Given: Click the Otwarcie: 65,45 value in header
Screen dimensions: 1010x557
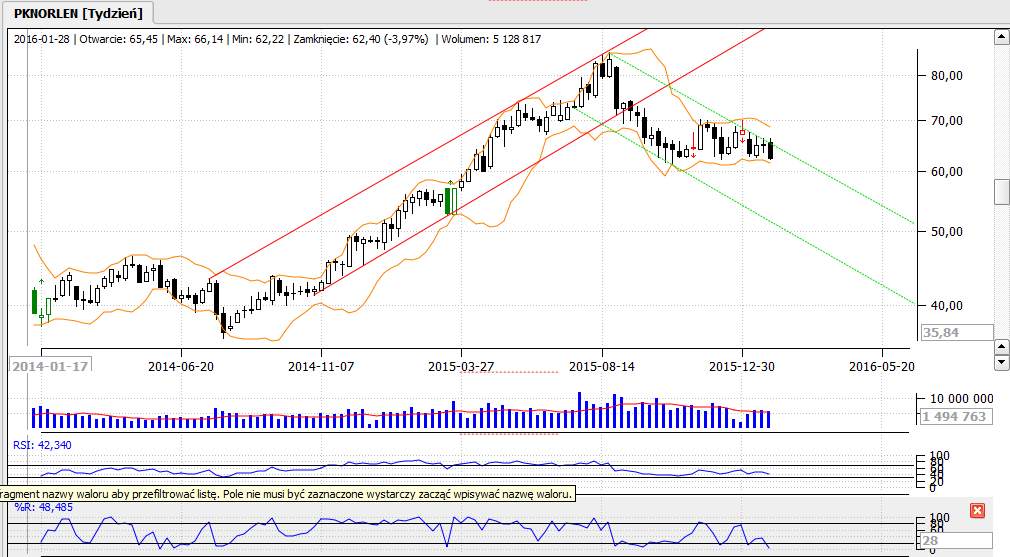Looking at the screenshot, I should pos(119,39).
